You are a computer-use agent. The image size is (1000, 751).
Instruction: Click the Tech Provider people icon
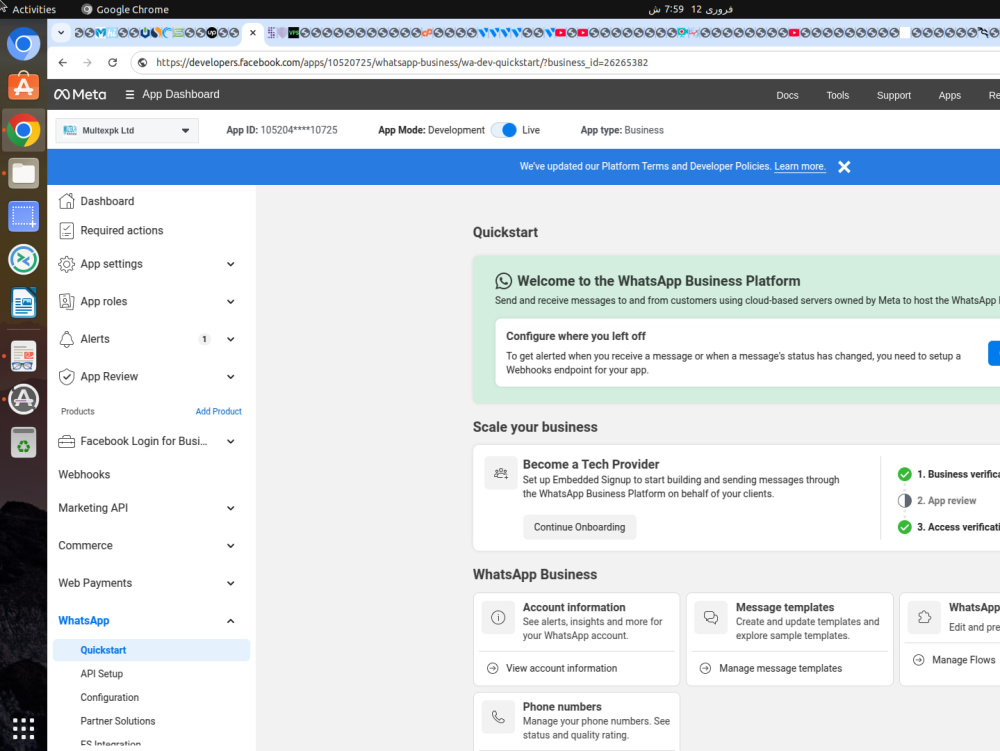[x=501, y=473]
